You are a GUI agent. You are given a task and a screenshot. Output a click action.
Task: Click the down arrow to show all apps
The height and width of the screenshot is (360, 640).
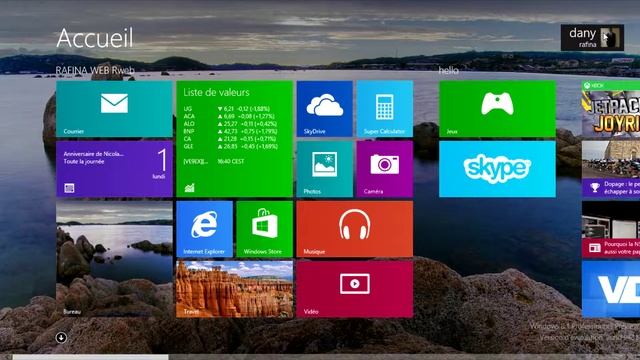point(61,338)
